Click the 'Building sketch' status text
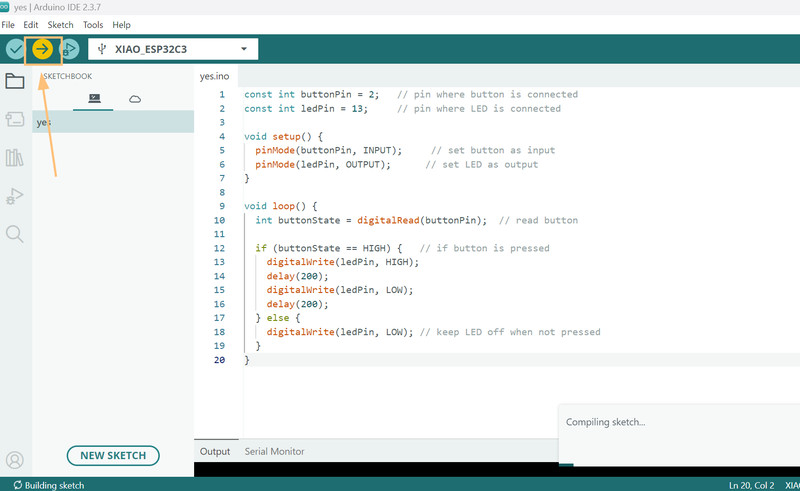Screen dimensions: 800x491 [x=55, y=485]
